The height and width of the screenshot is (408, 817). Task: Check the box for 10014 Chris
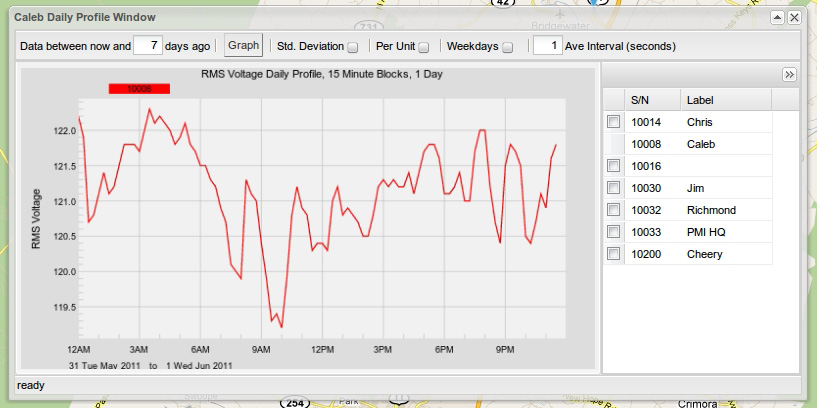tap(614, 122)
